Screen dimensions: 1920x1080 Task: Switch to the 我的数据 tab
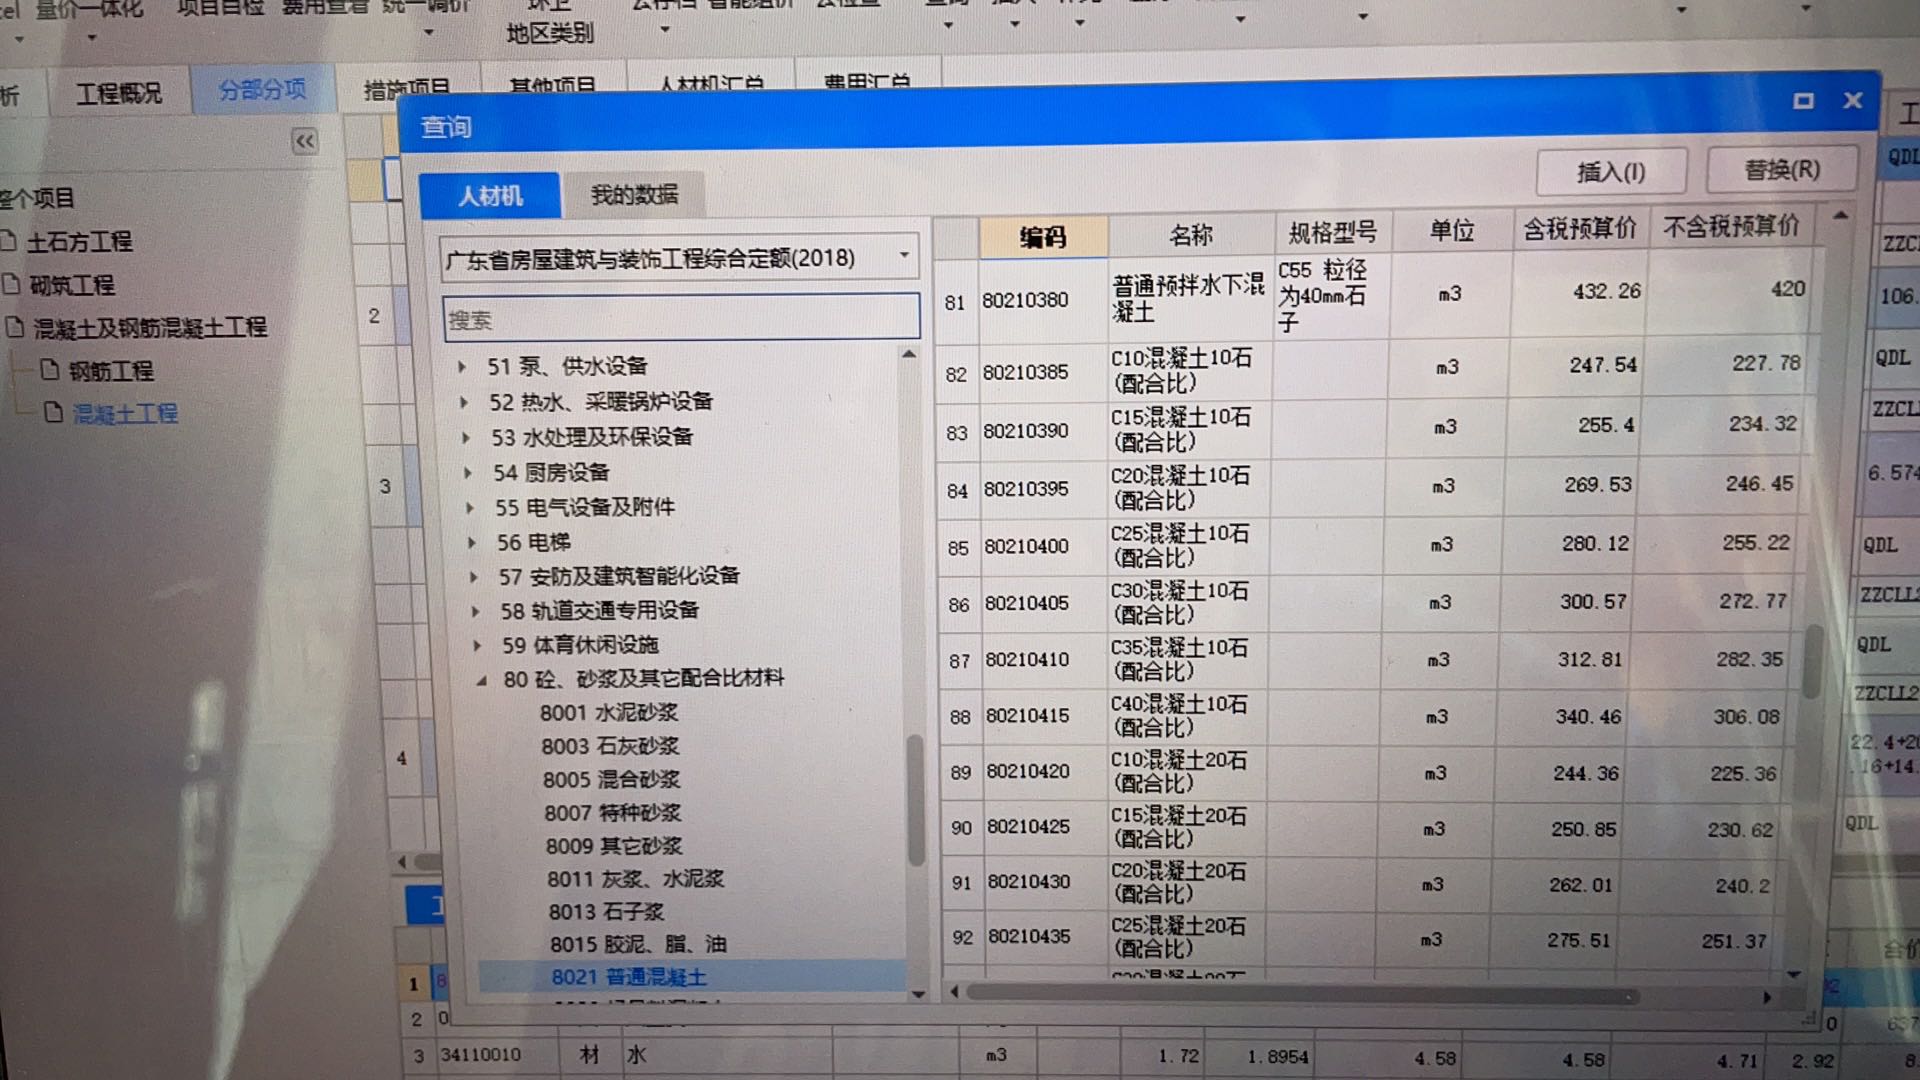pyautogui.click(x=634, y=194)
